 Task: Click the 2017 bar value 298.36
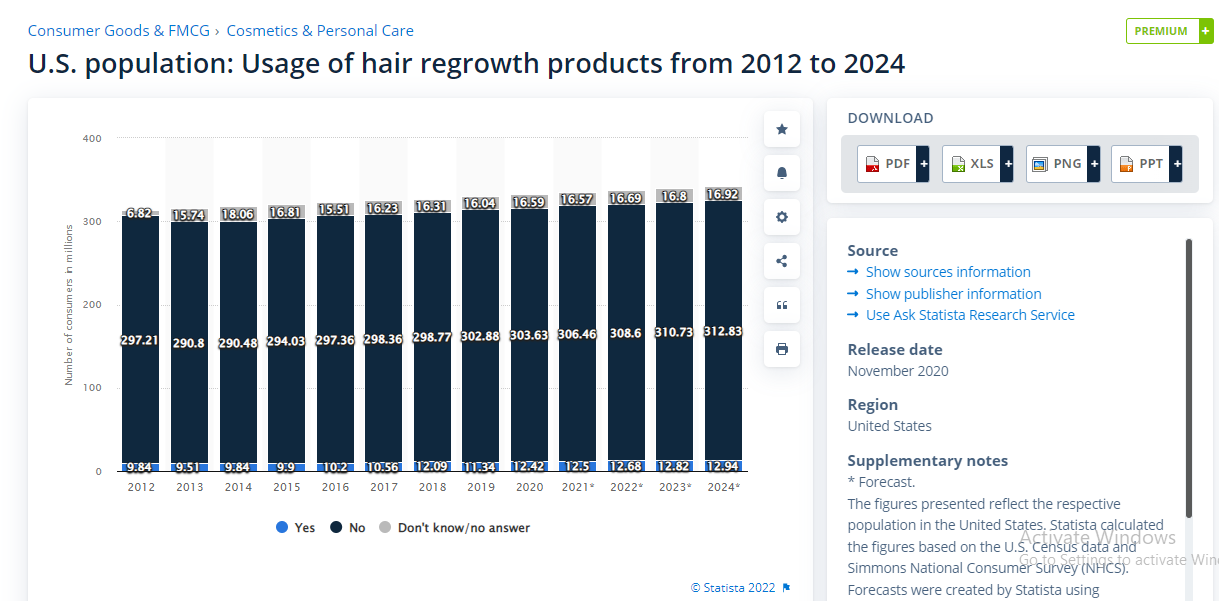click(x=384, y=339)
